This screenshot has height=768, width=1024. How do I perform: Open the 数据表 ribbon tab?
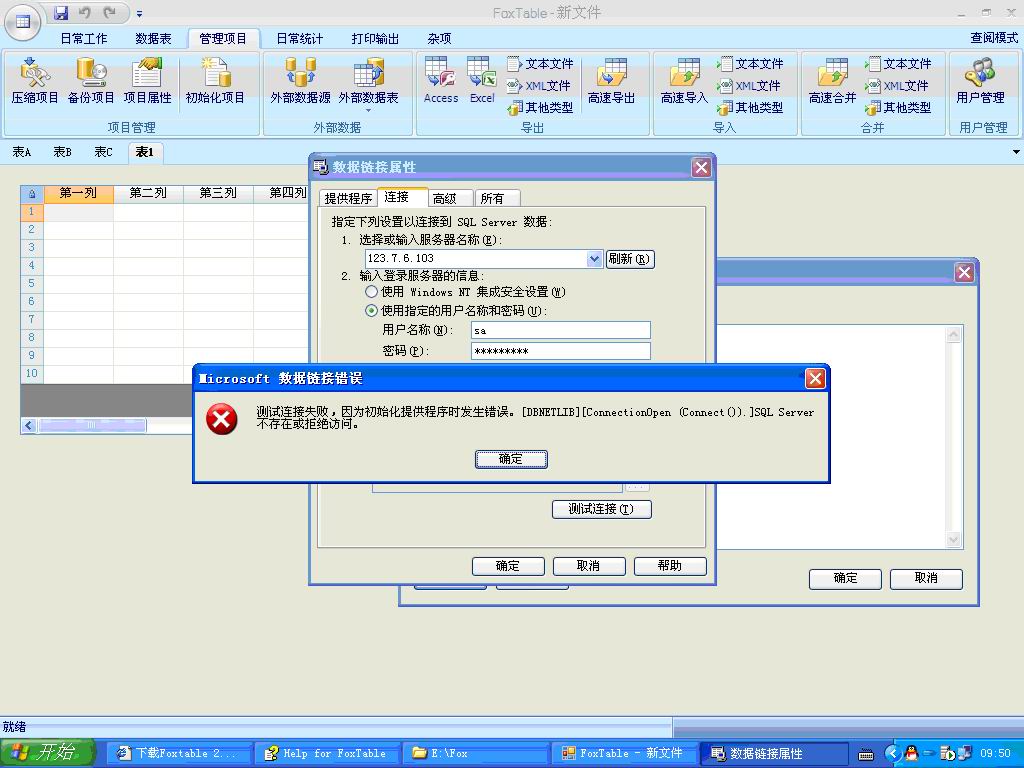pos(153,39)
